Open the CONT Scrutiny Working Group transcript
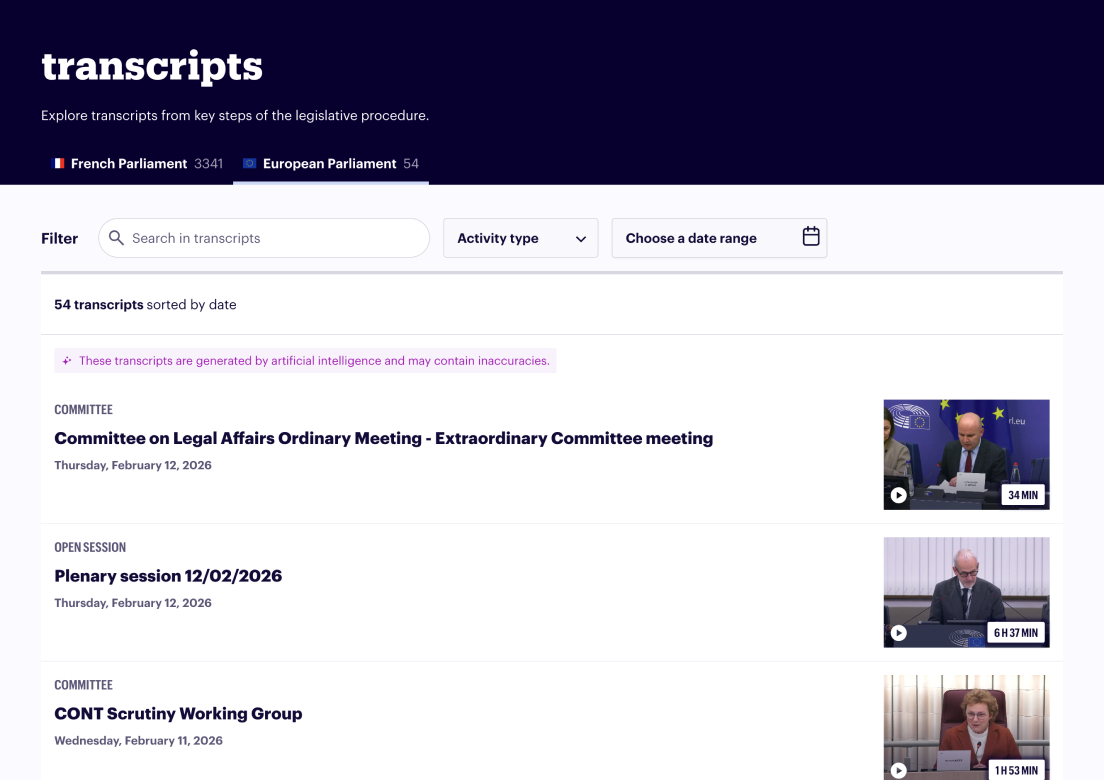 178,714
